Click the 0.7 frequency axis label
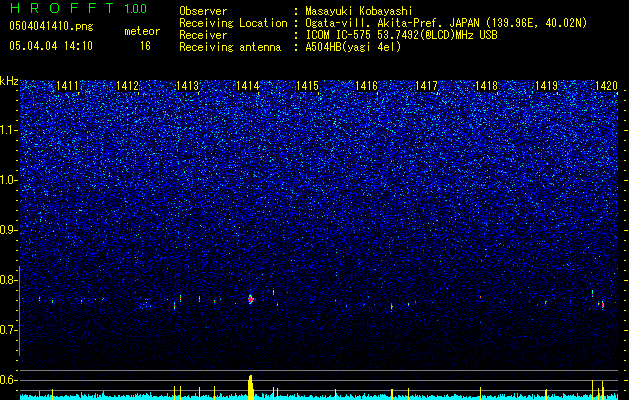This screenshot has height=400, width=629. pyautogui.click(x=9, y=330)
